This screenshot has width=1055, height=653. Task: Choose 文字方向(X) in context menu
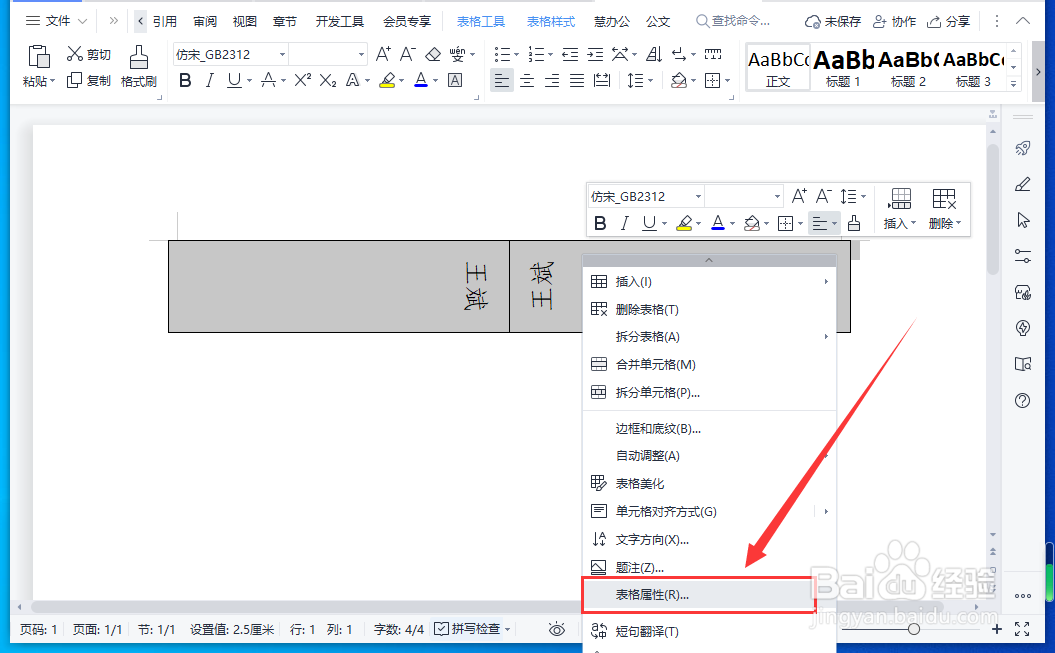(x=709, y=539)
